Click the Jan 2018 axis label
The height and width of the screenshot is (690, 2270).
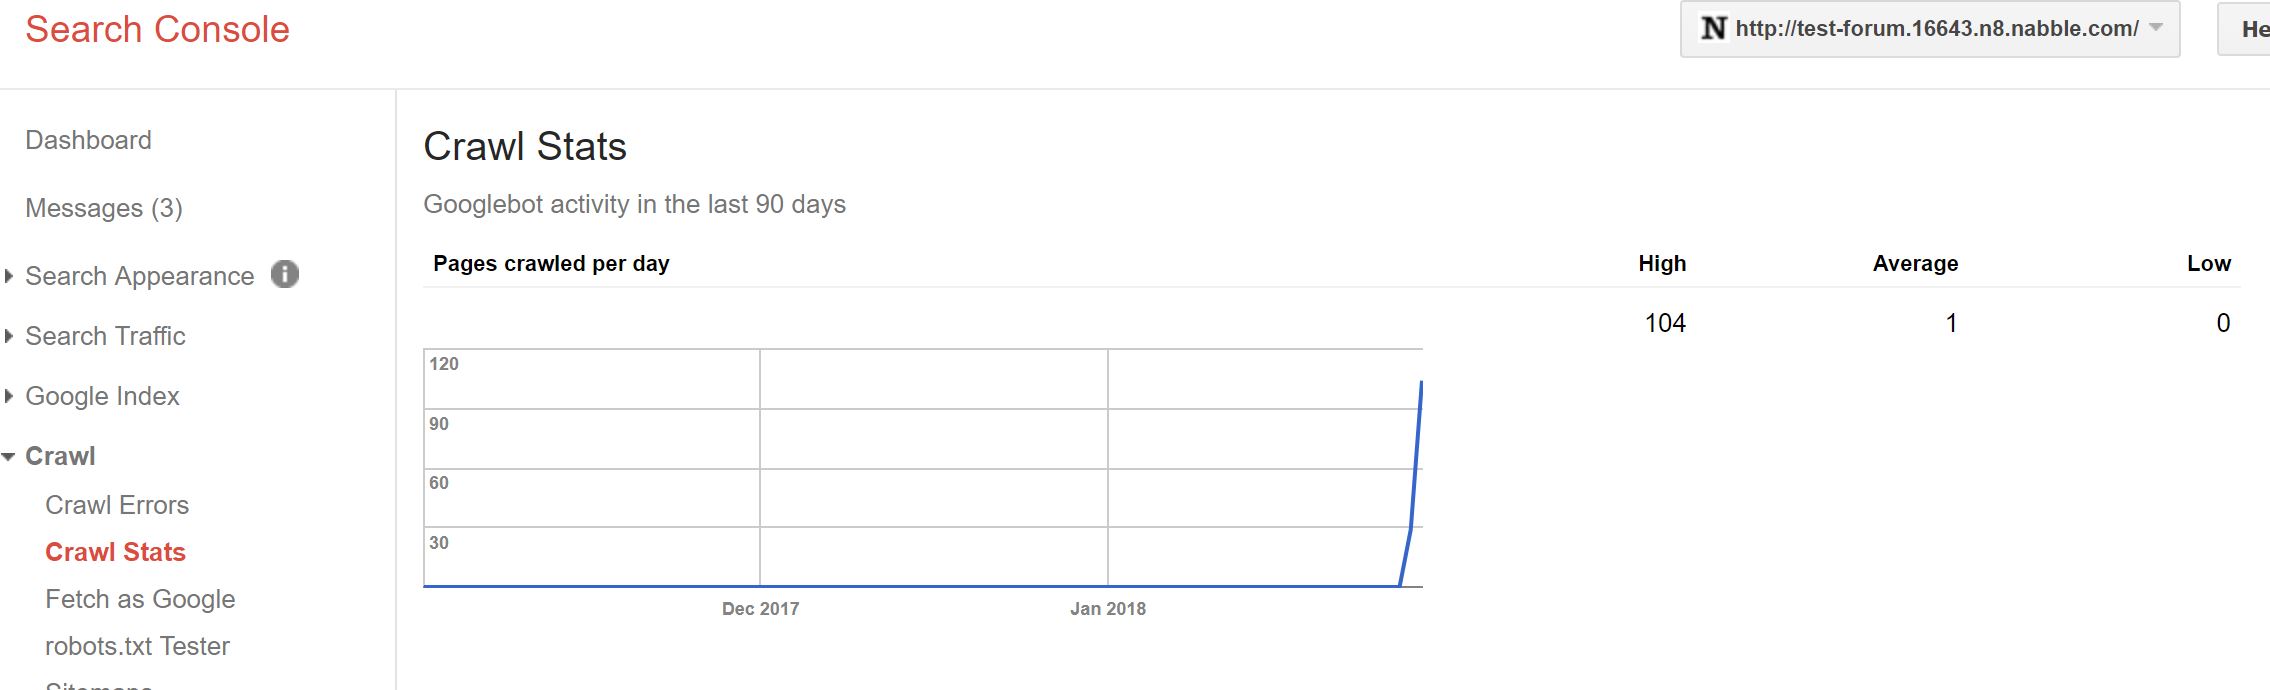point(1107,609)
